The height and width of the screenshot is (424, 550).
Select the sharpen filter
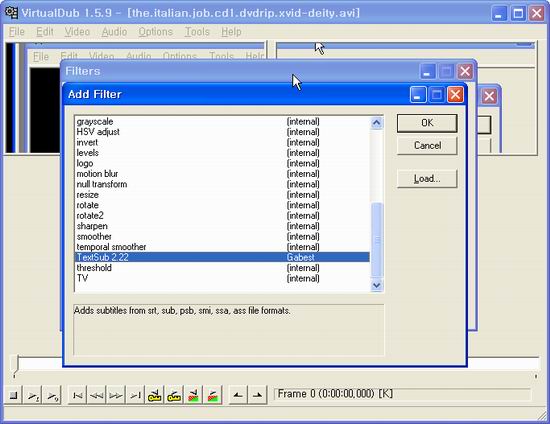tap(222, 226)
